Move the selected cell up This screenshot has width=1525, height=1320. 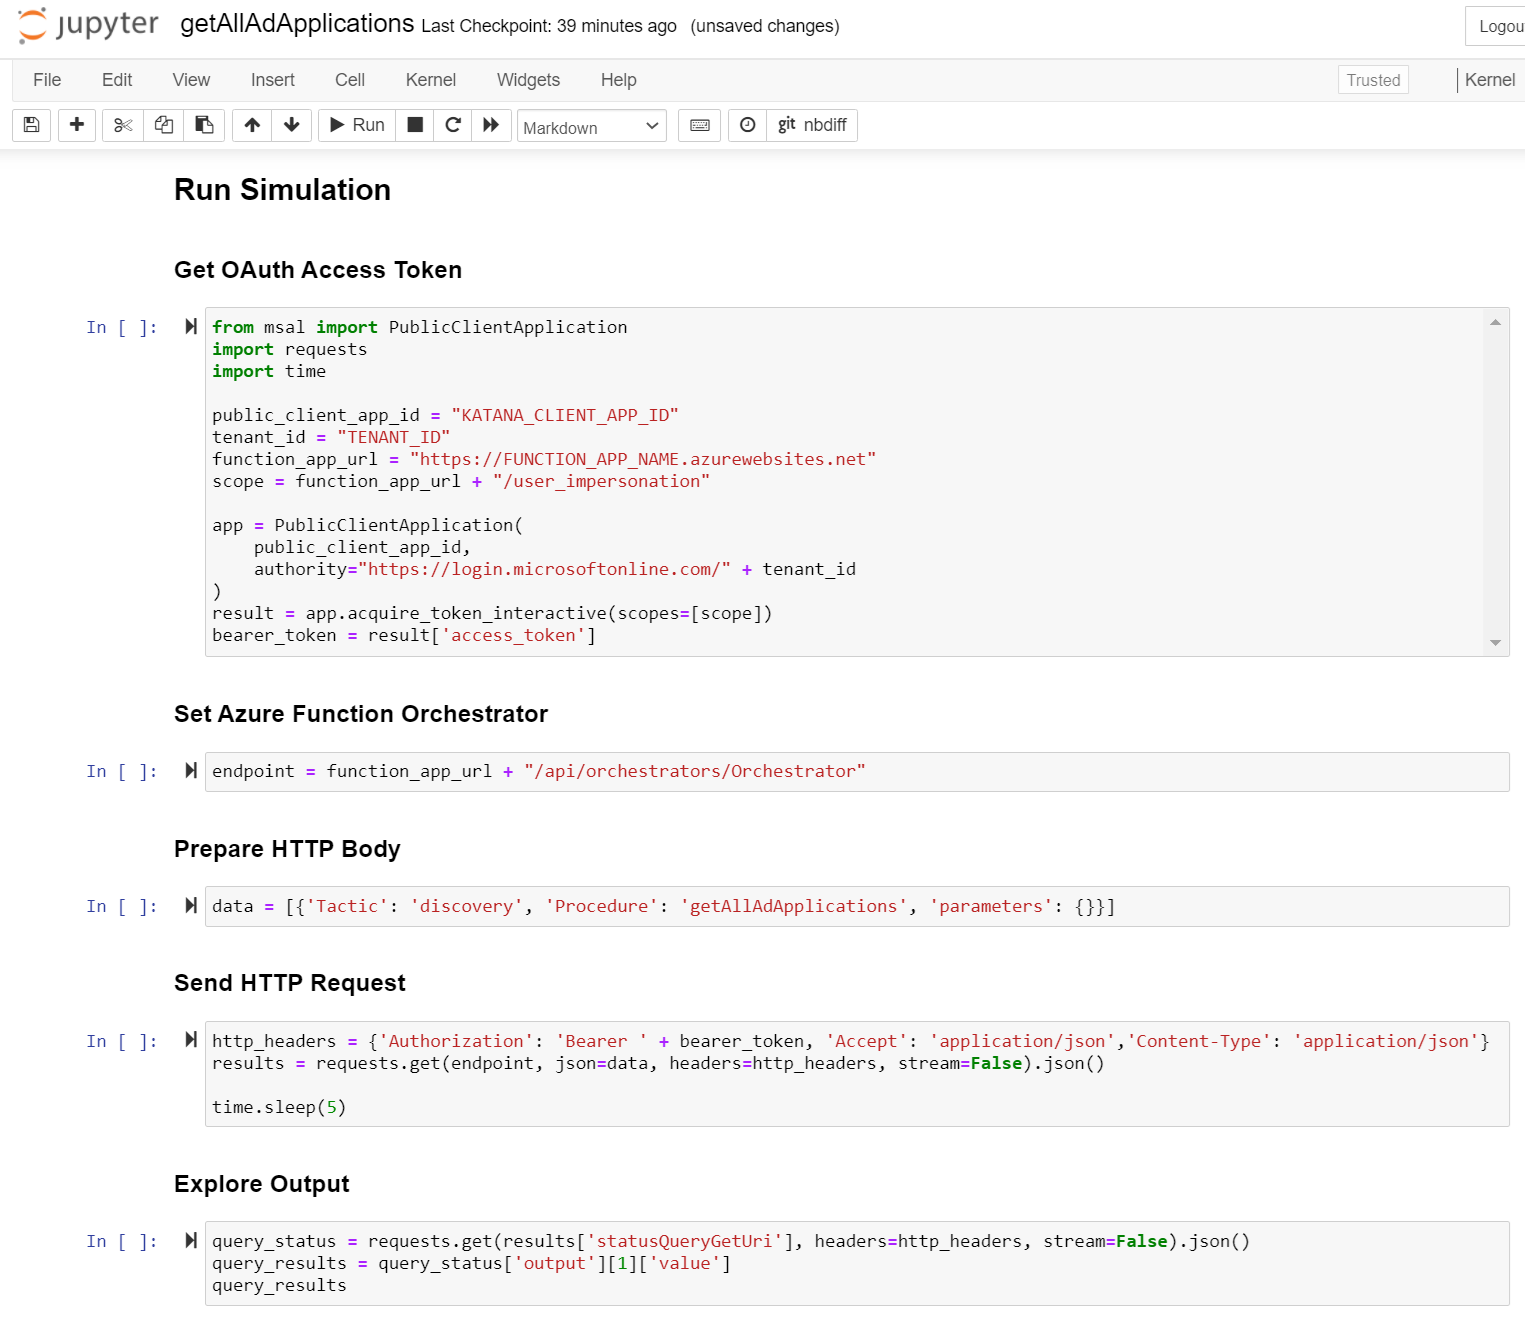(x=251, y=125)
